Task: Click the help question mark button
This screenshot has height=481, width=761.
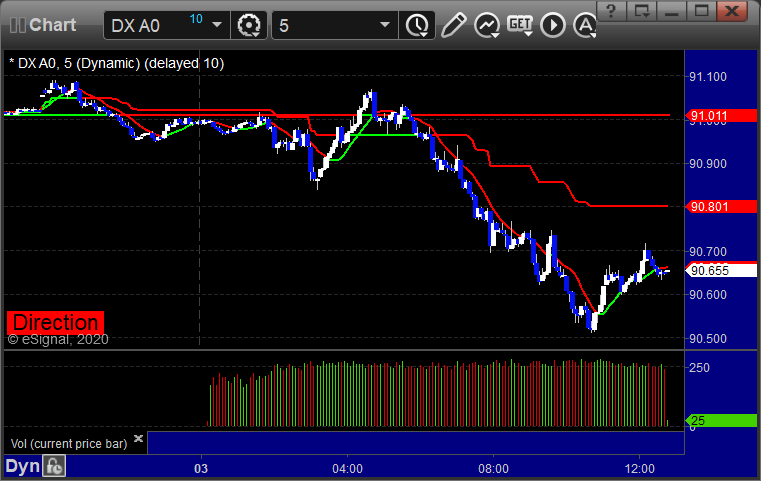Action: [611, 11]
